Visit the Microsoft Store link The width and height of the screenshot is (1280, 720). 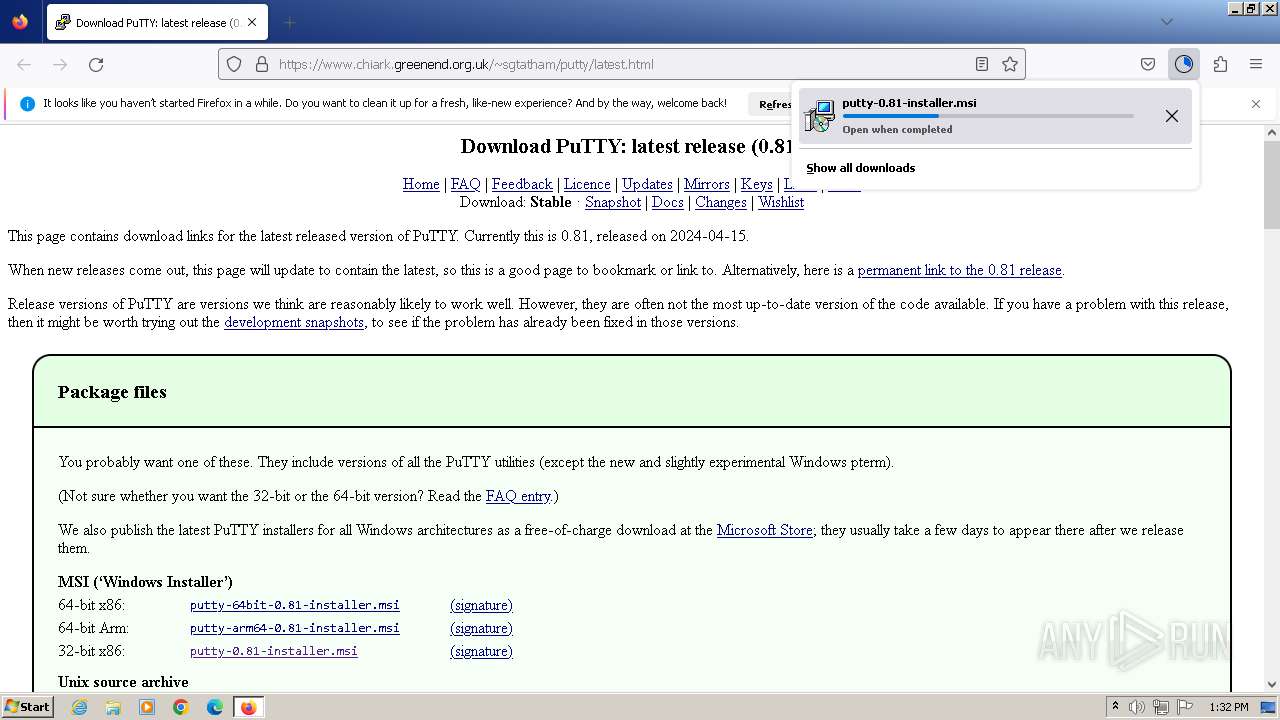(765, 530)
